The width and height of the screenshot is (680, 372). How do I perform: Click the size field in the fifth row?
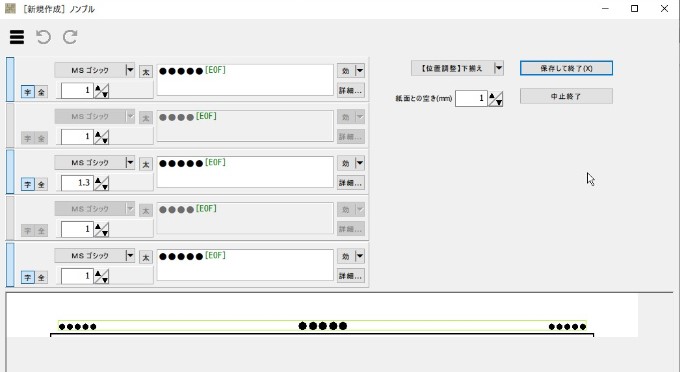click(x=77, y=276)
